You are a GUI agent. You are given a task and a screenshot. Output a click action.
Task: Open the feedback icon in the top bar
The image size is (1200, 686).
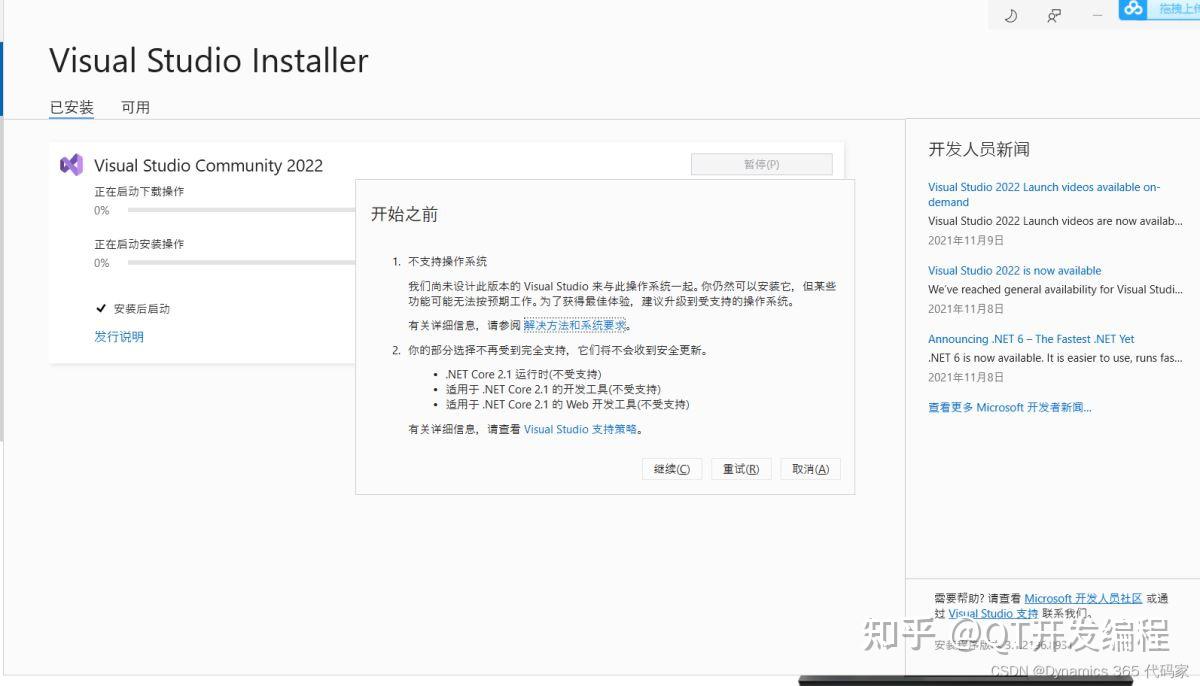(x=1053, y=15)
